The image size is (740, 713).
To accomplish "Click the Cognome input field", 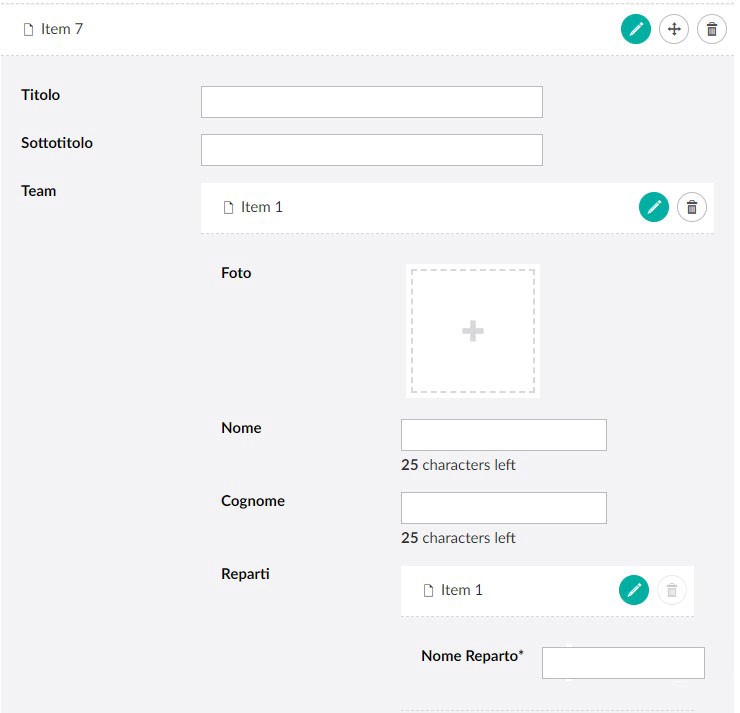I will click(x=504, y=508).
